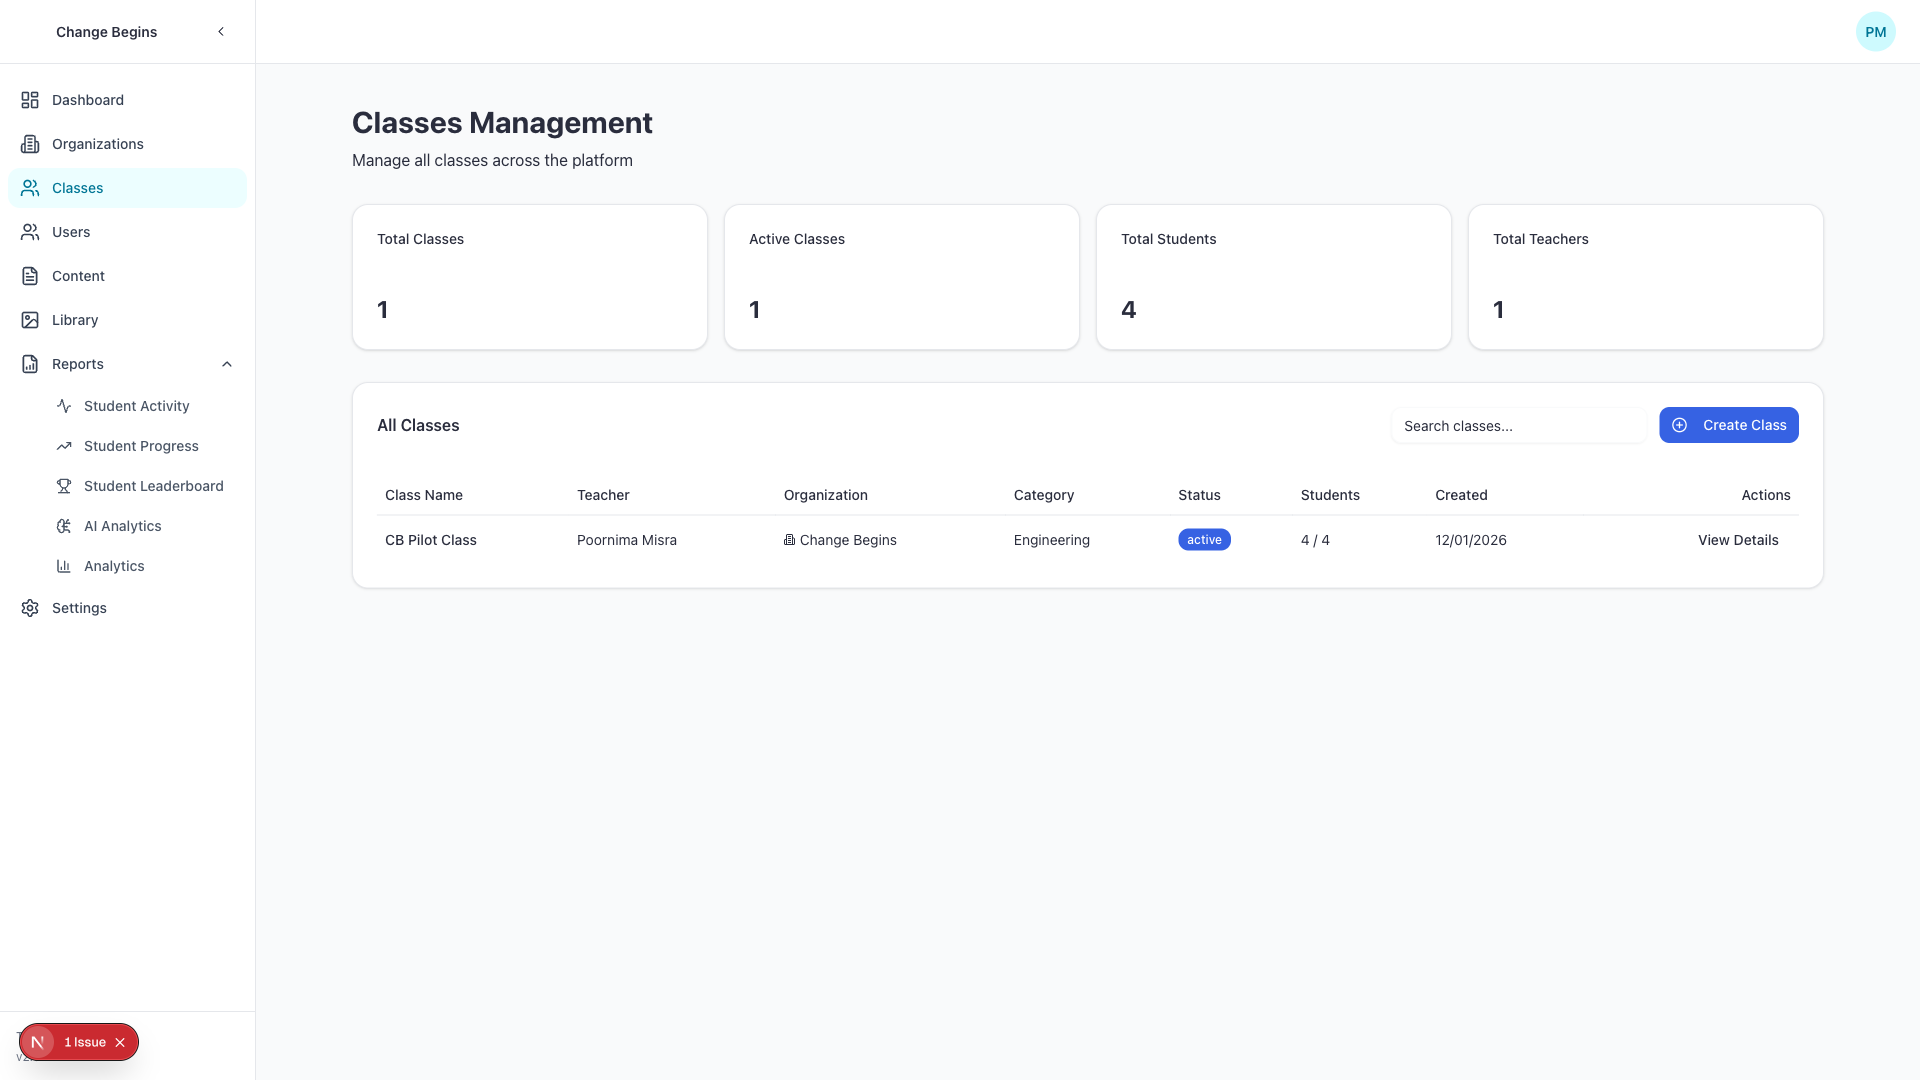1920x1080 pixels.
Task: Click the AI Analytics brain icon
Action: click(x=64, y=526)
